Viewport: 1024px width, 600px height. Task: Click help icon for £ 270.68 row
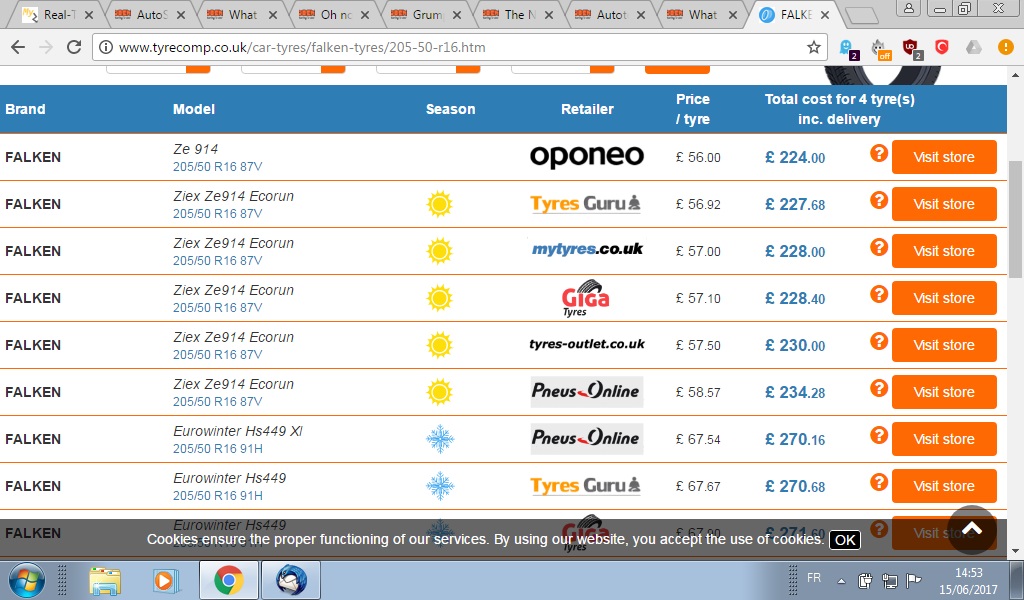coord(879,482)
